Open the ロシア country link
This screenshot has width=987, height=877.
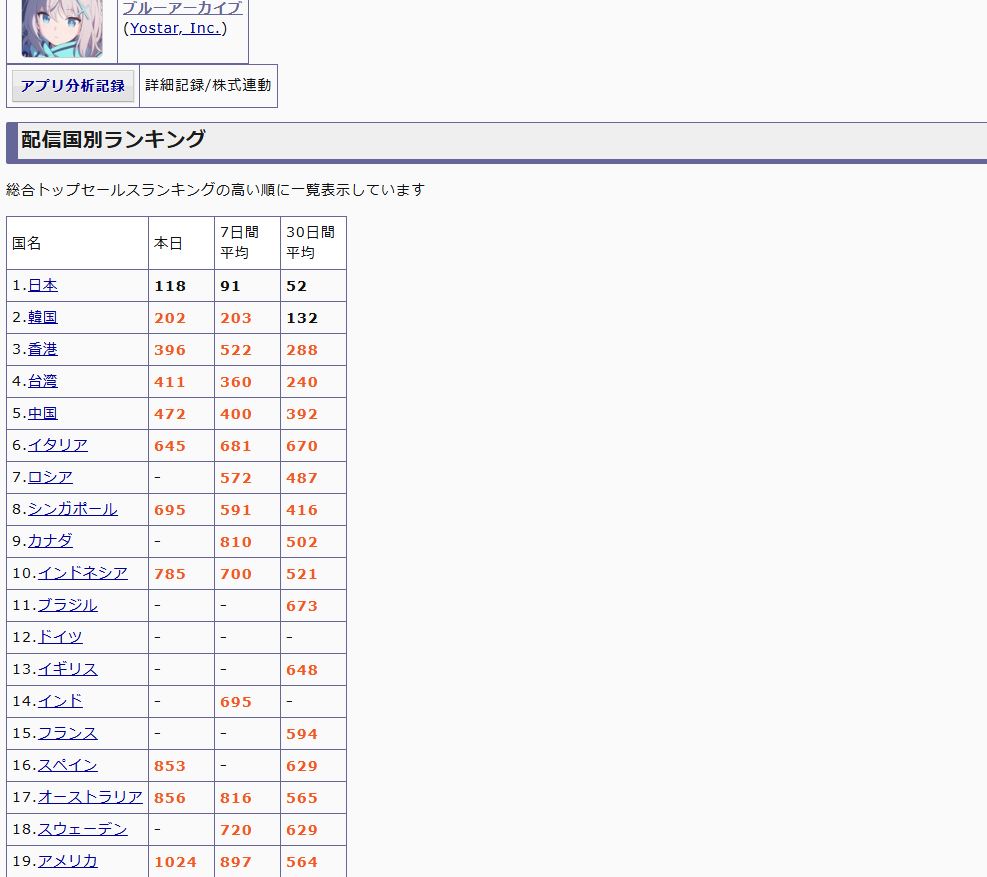pos(50,477)
